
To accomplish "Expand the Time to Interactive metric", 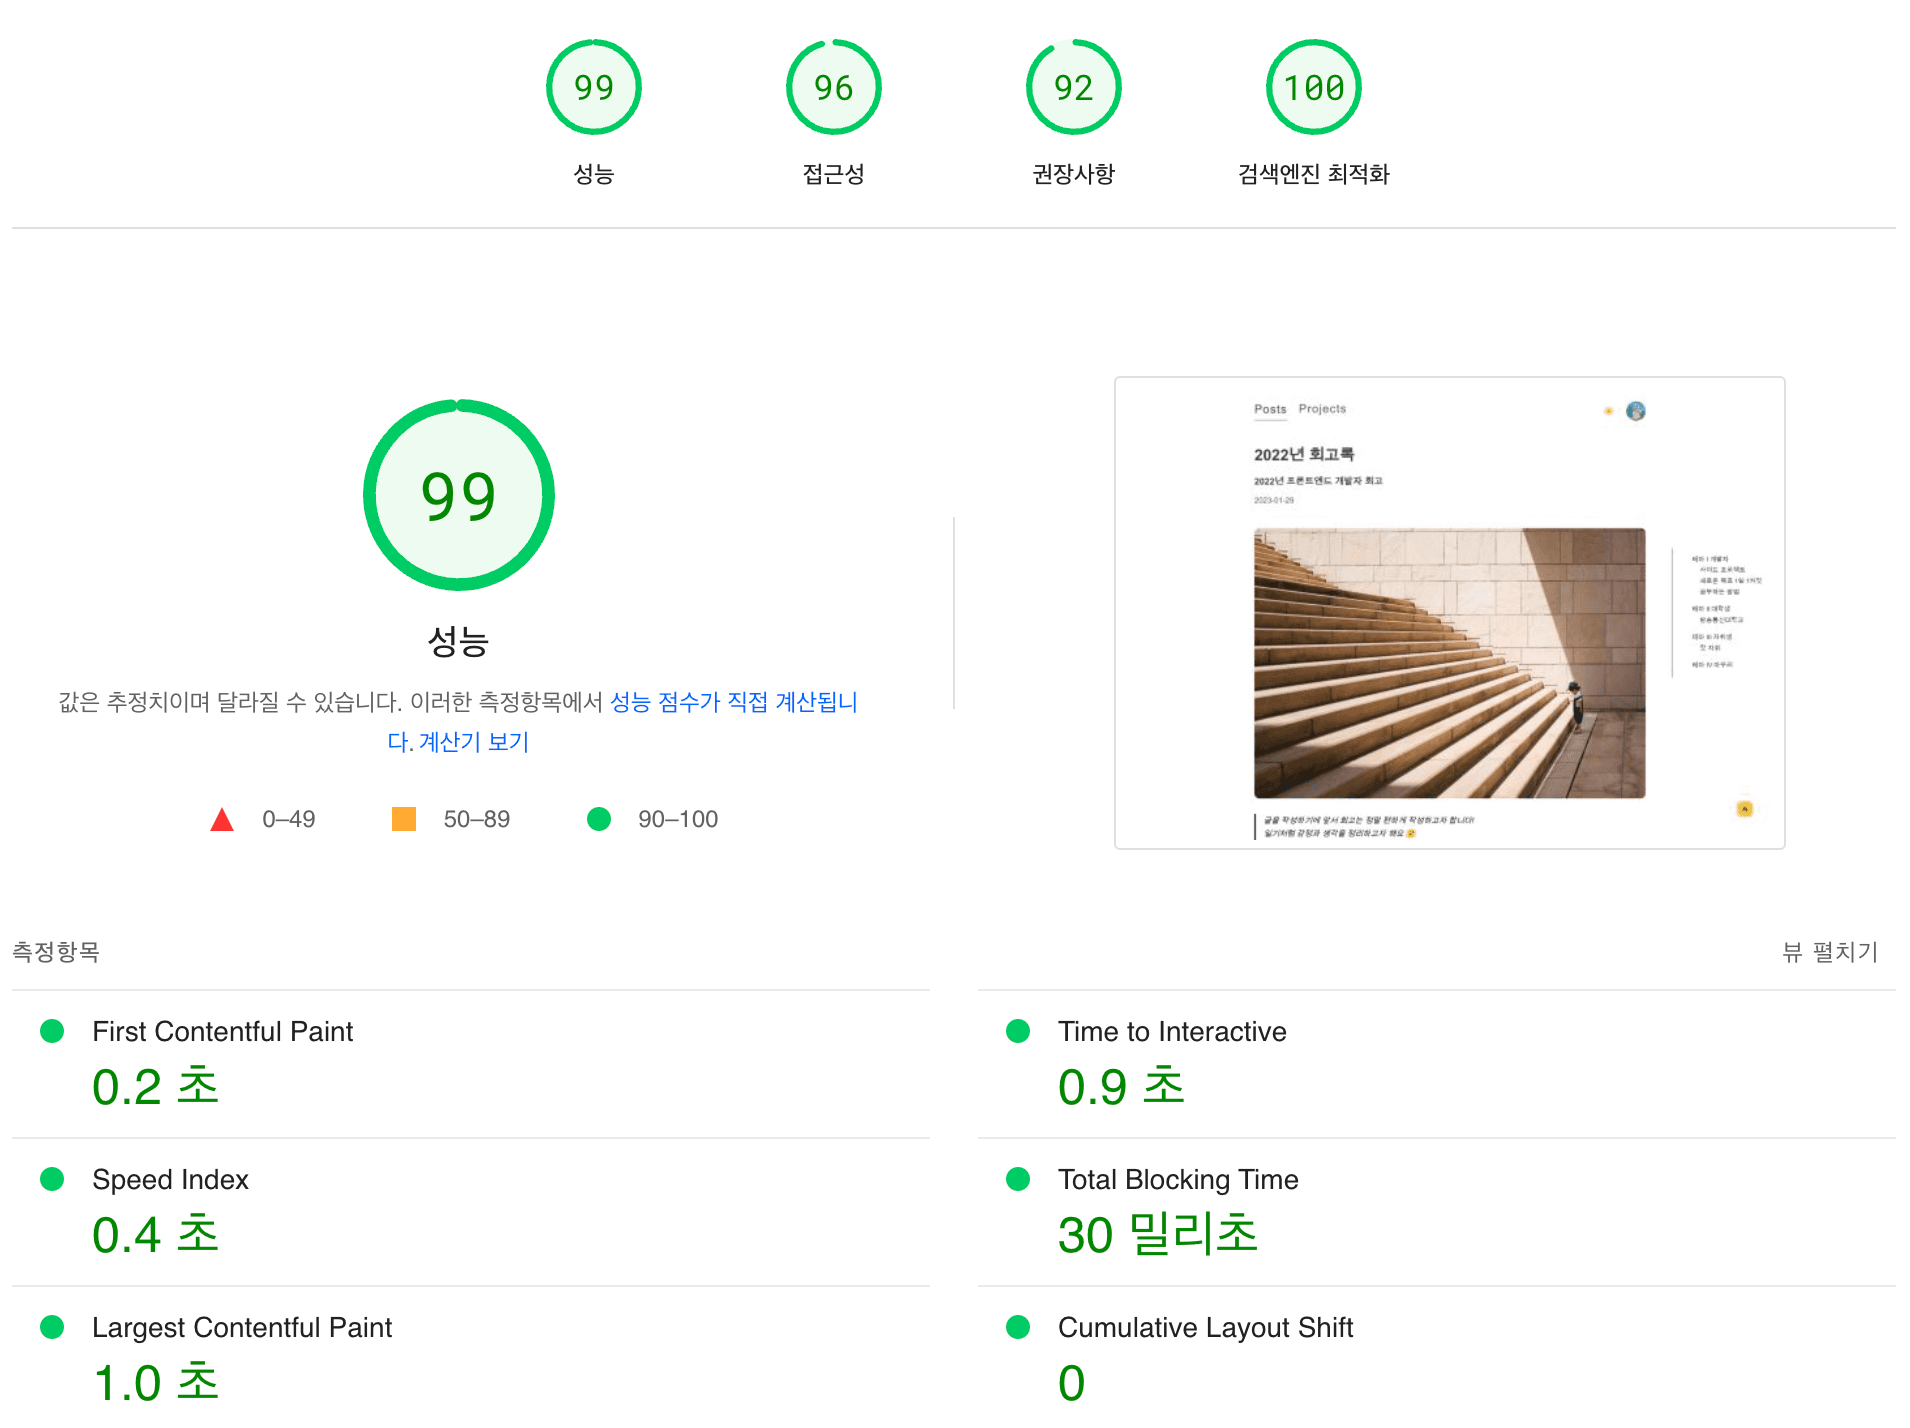I will coord(1437,1064).
